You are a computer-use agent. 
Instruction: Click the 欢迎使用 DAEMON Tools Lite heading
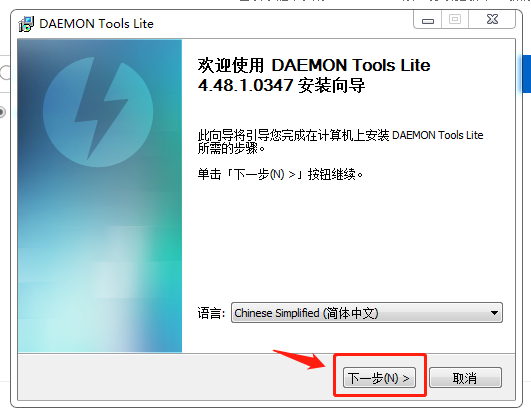tap(314, 65)
